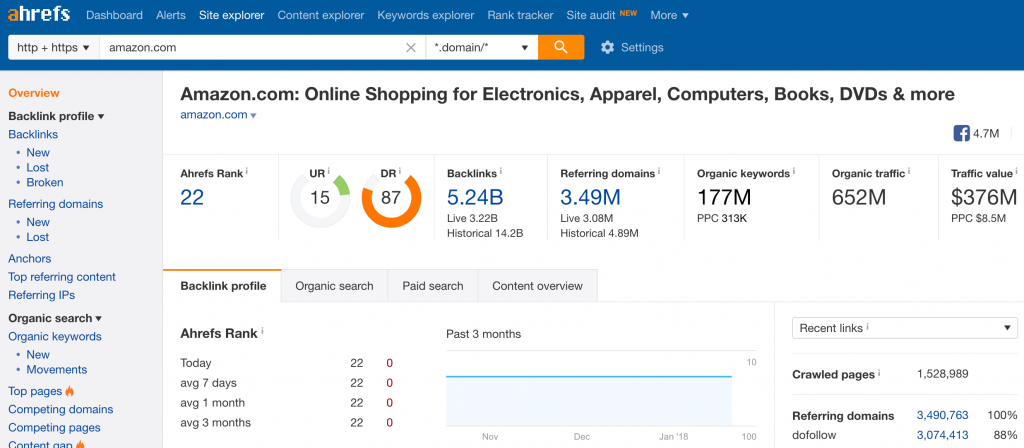Click the 3,490,763 referring domains count

tap(942, 415)
